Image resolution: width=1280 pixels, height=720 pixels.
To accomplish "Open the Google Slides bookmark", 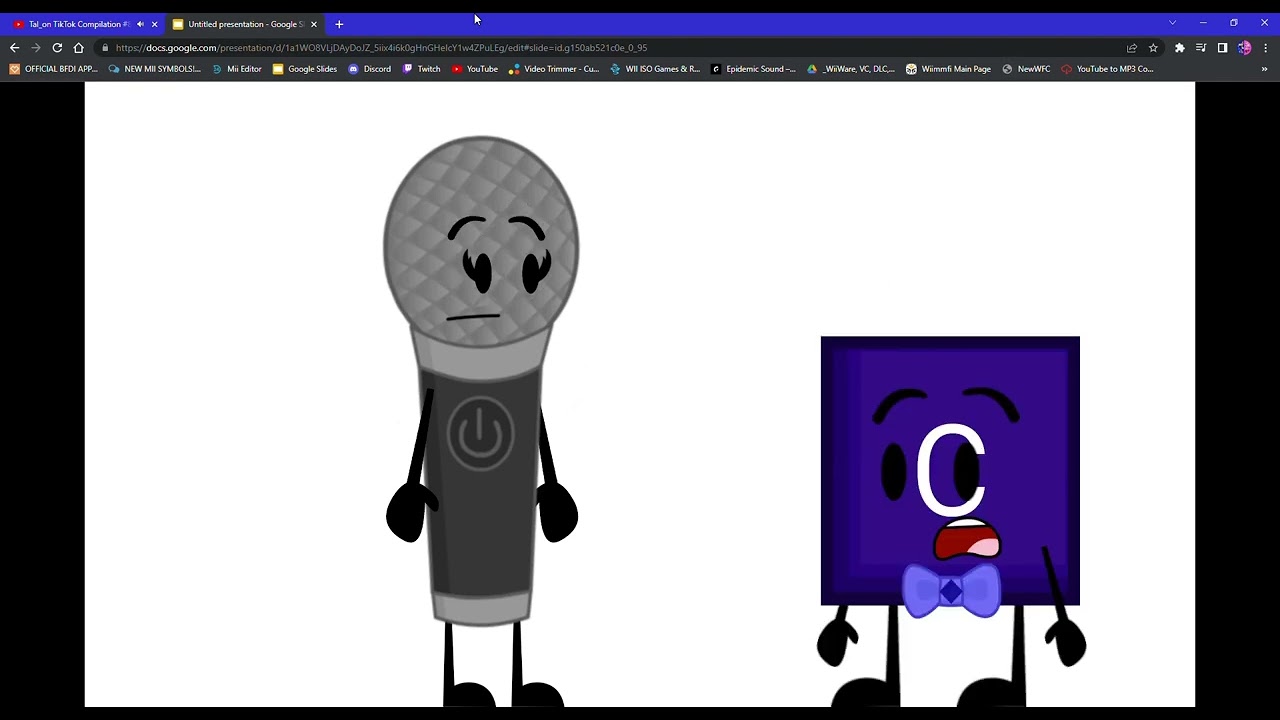I will coord(305,69).
